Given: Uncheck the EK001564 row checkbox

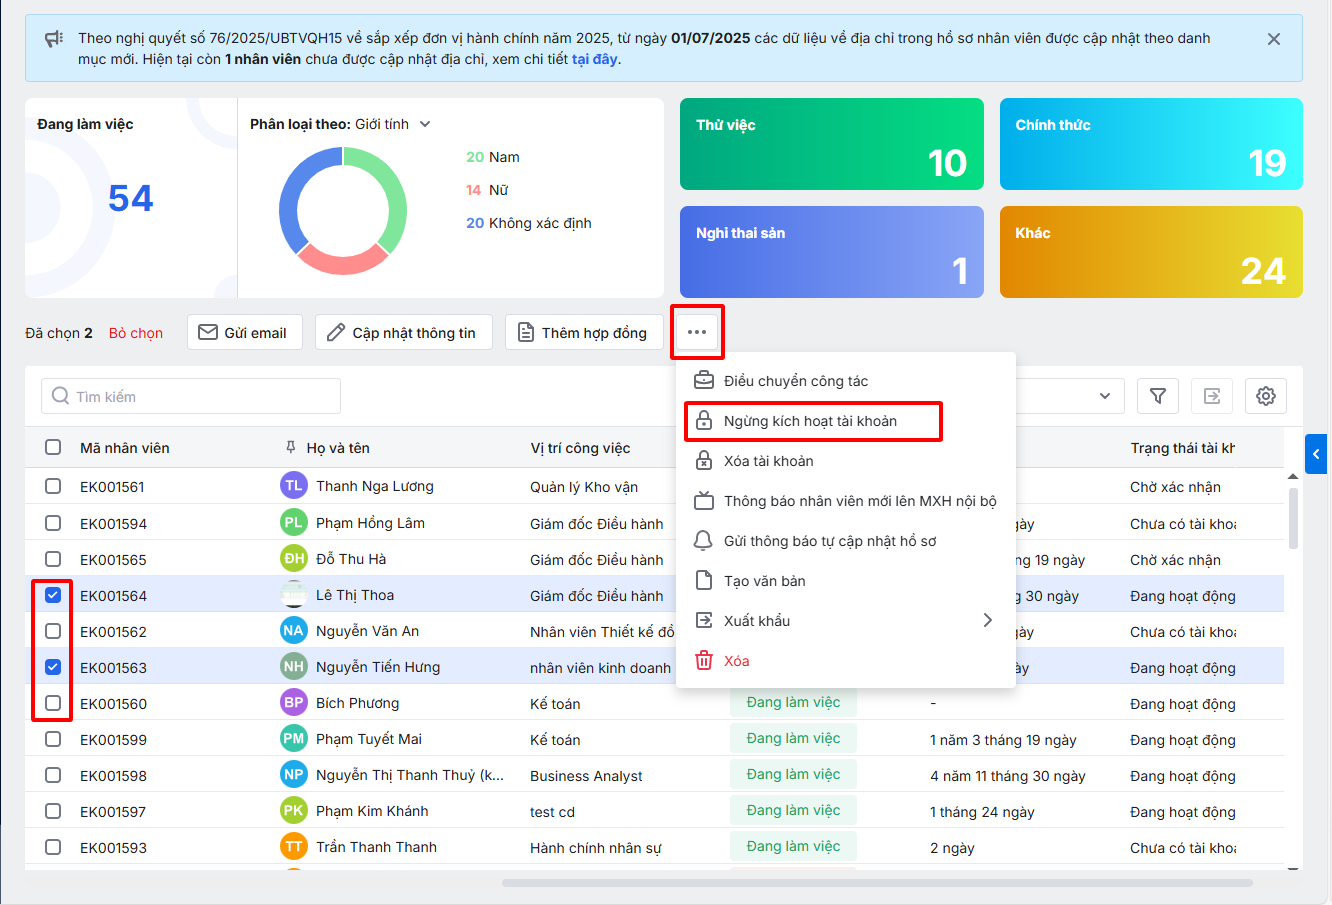Looking at the screenshot, I should [x=53, y=595].
